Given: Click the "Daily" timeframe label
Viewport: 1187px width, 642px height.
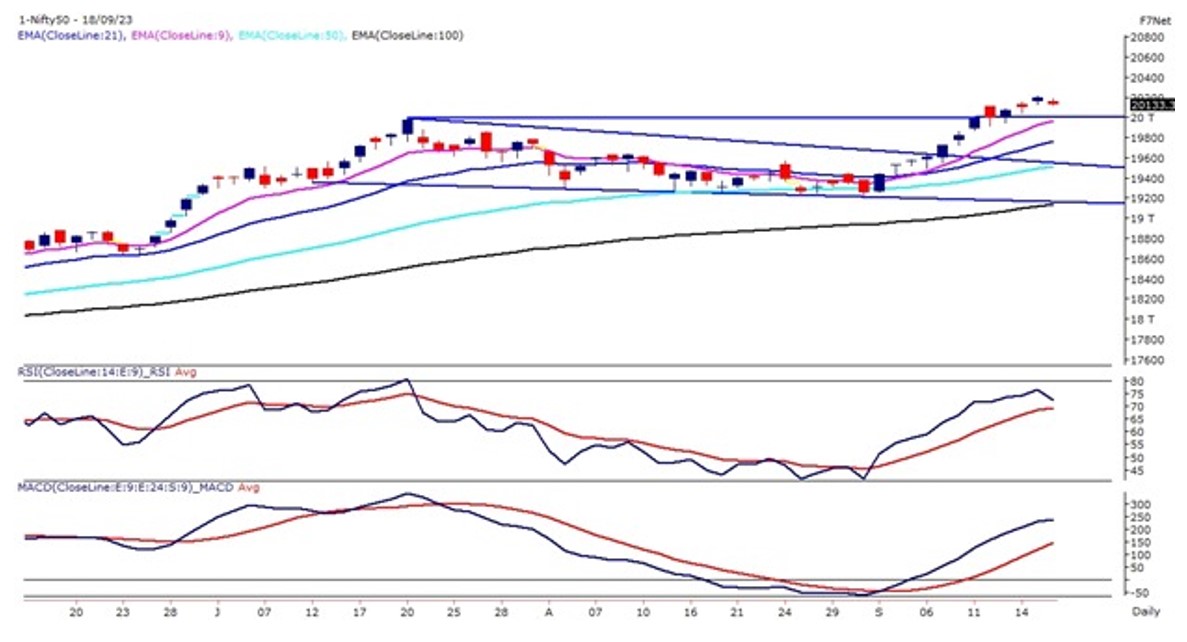Looking at the screenshot, I should tap(1146, 612).
